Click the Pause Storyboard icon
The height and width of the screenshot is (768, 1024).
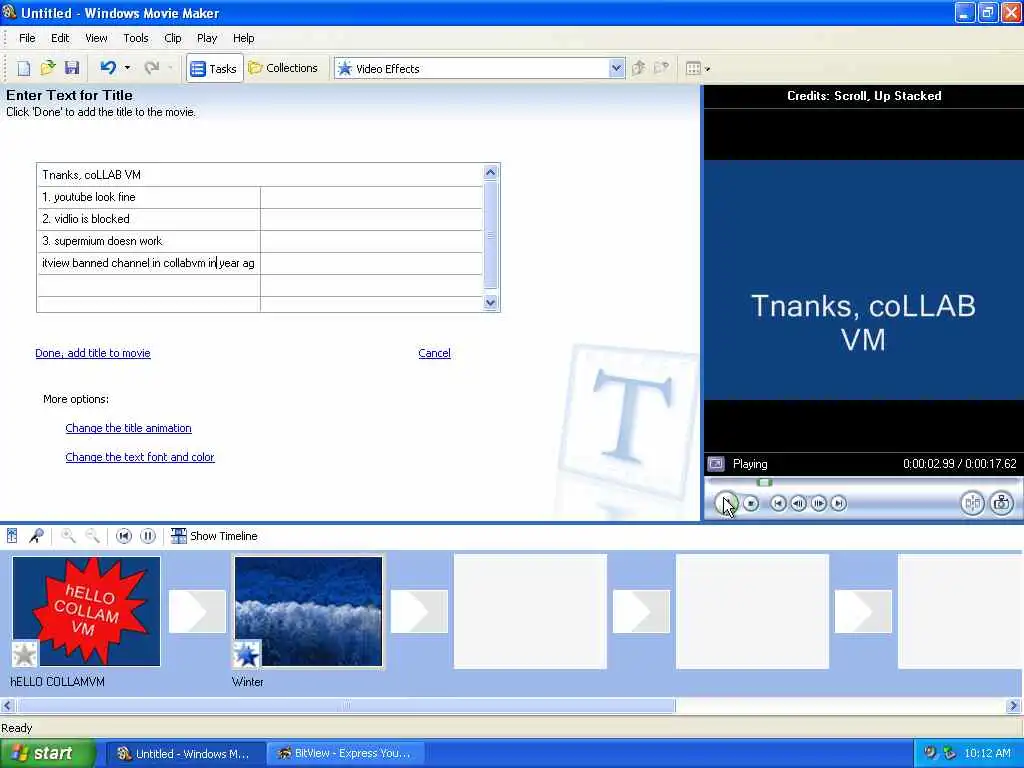pos(148,536)
